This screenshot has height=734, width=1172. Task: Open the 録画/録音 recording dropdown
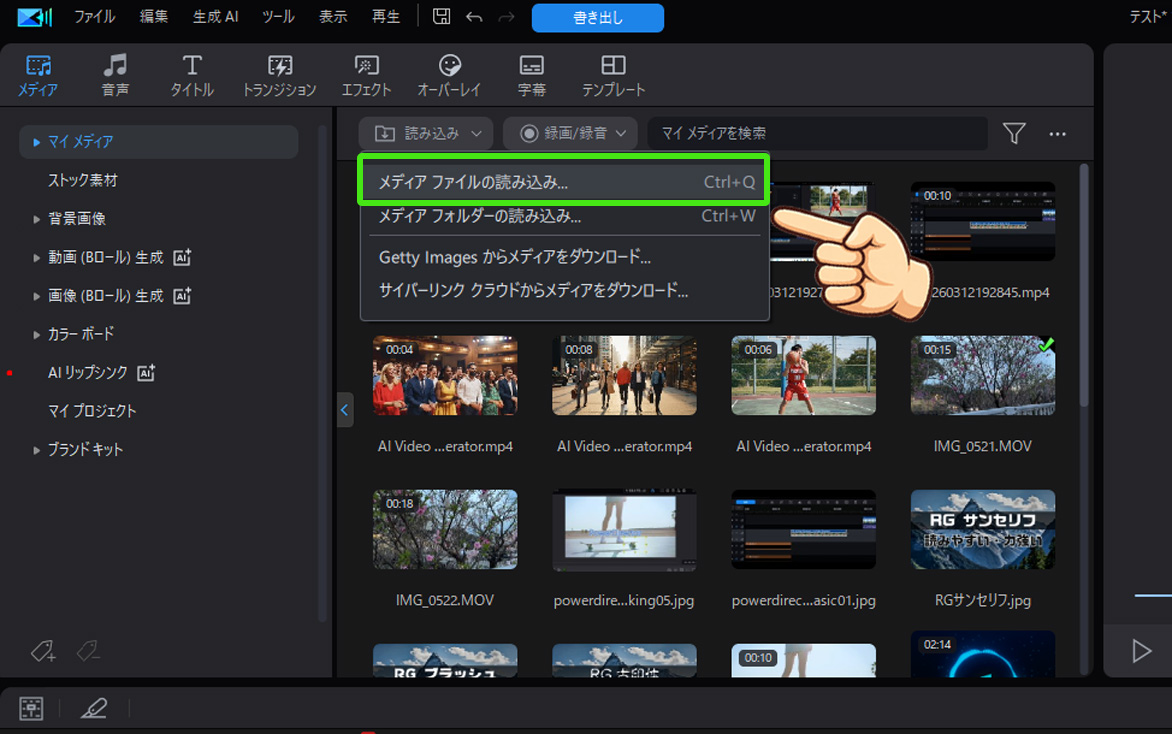pos(569,132)
